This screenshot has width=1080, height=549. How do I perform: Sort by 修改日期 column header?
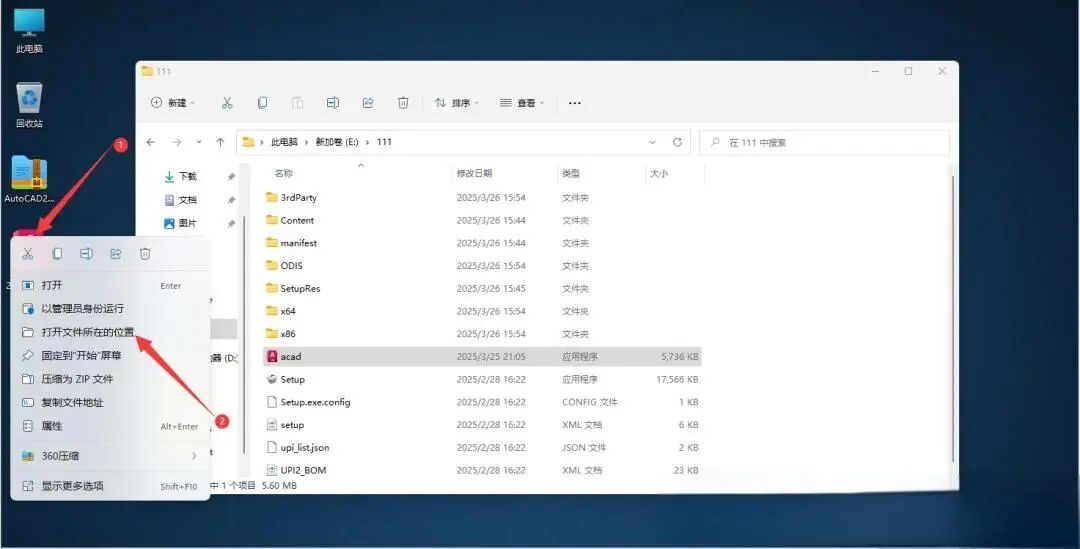pos(475,174)
